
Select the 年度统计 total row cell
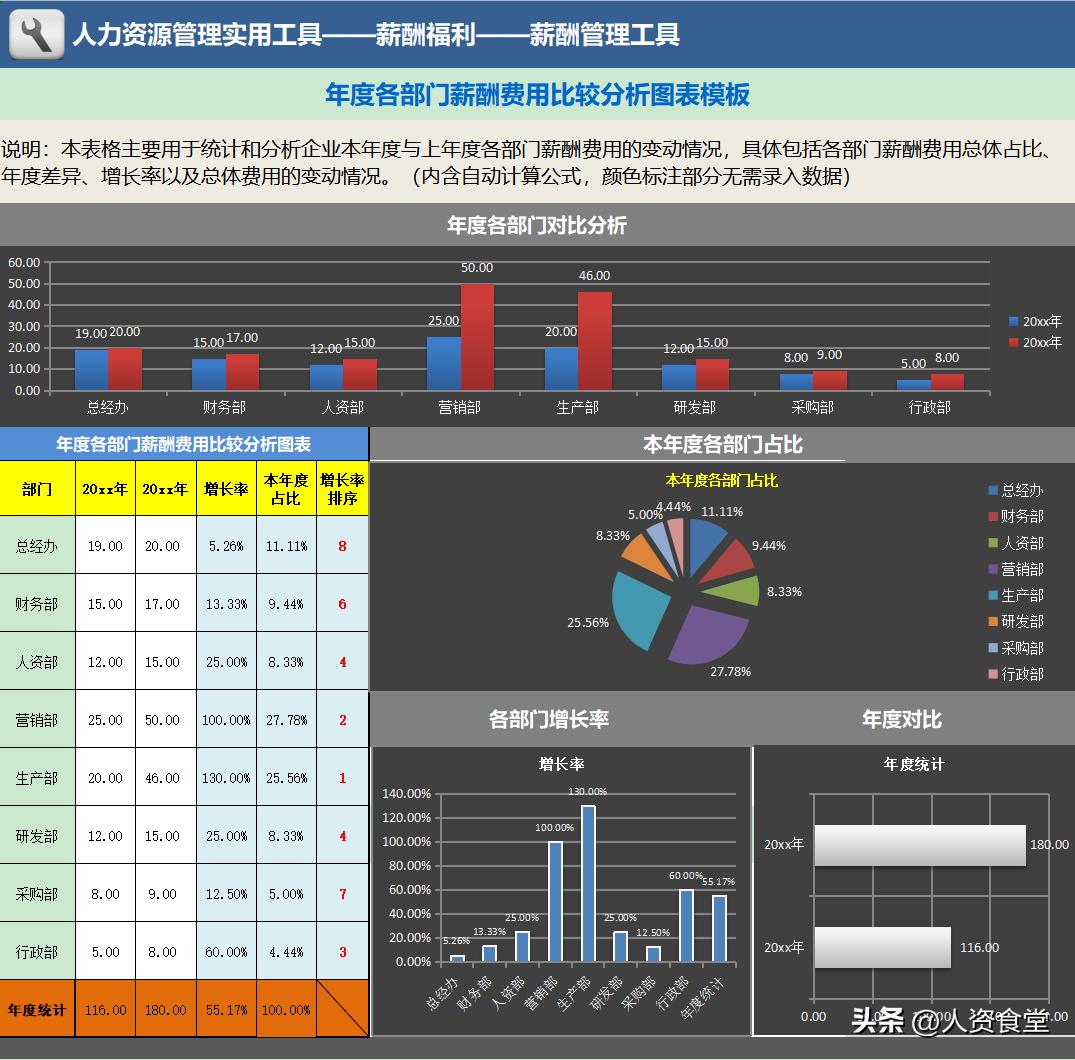[x=39, y=1010]
